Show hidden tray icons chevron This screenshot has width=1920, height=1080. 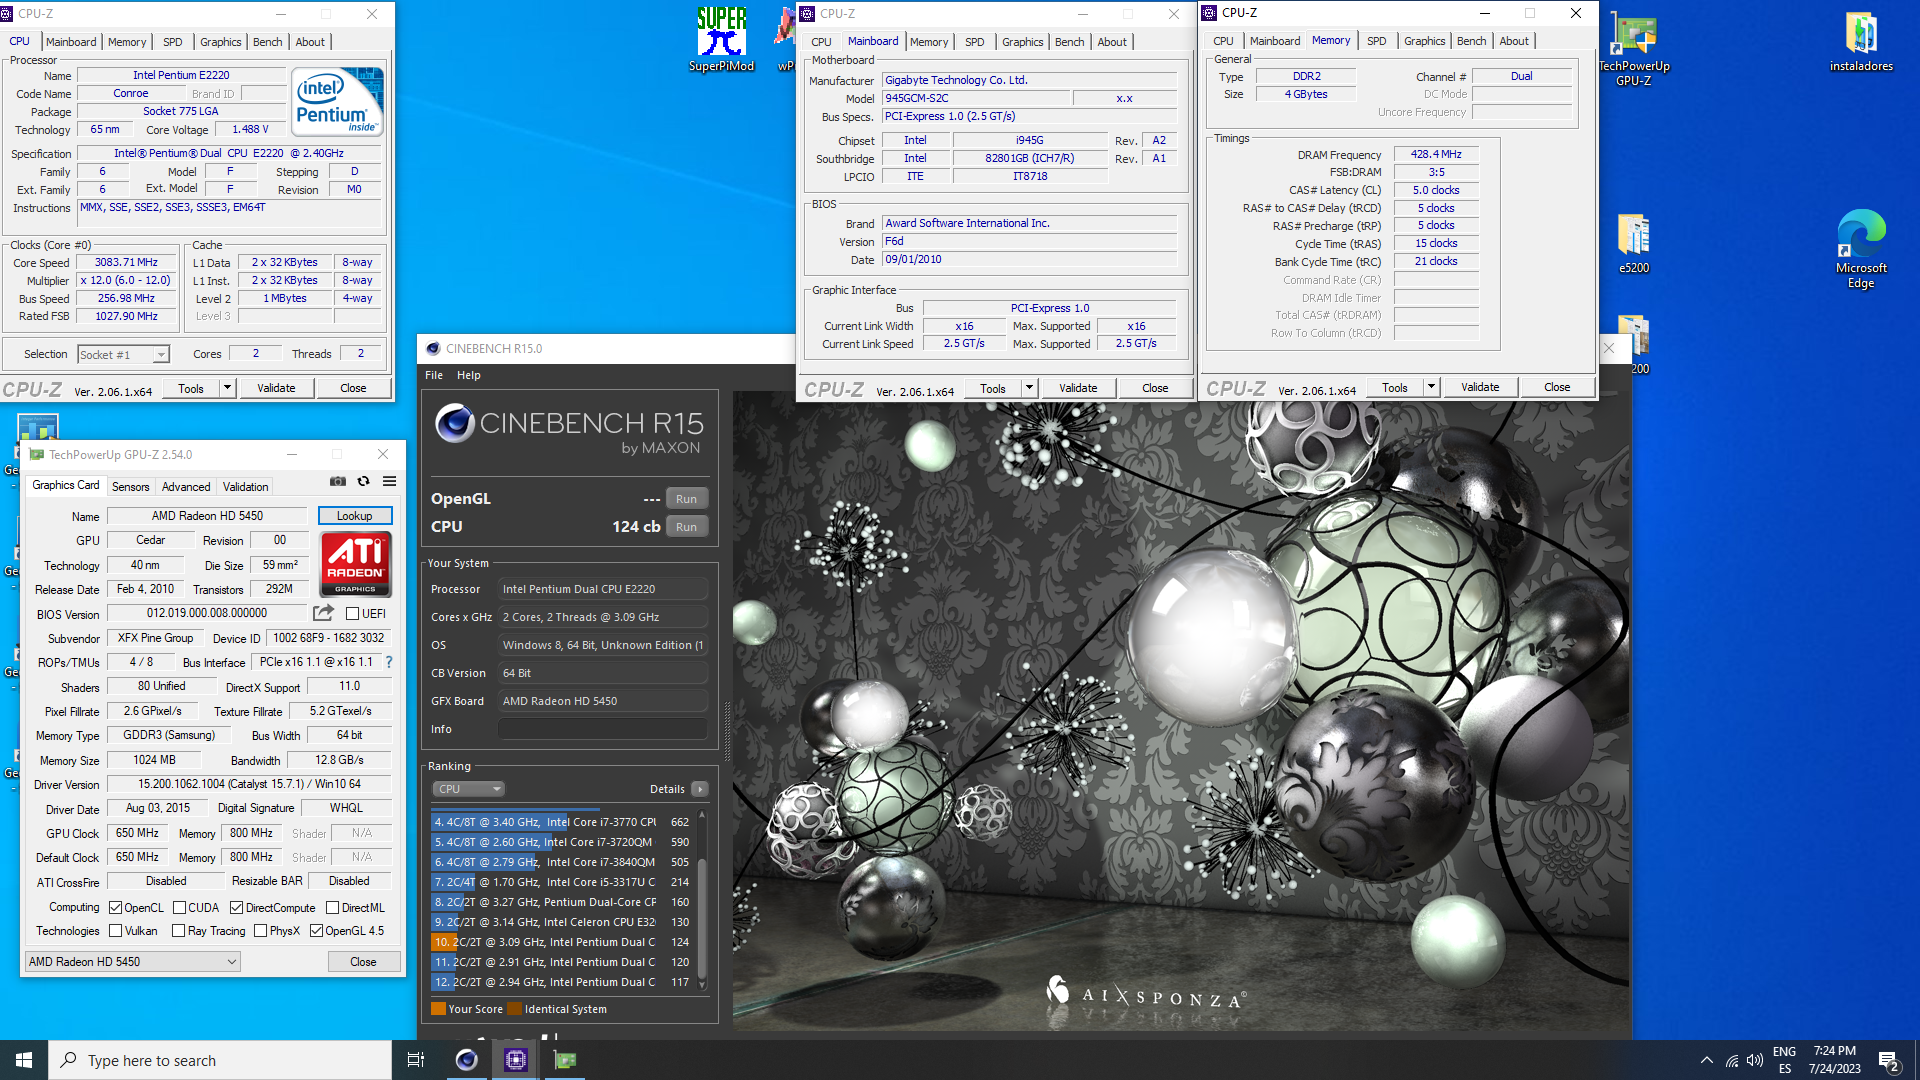click(1707, 1061)
